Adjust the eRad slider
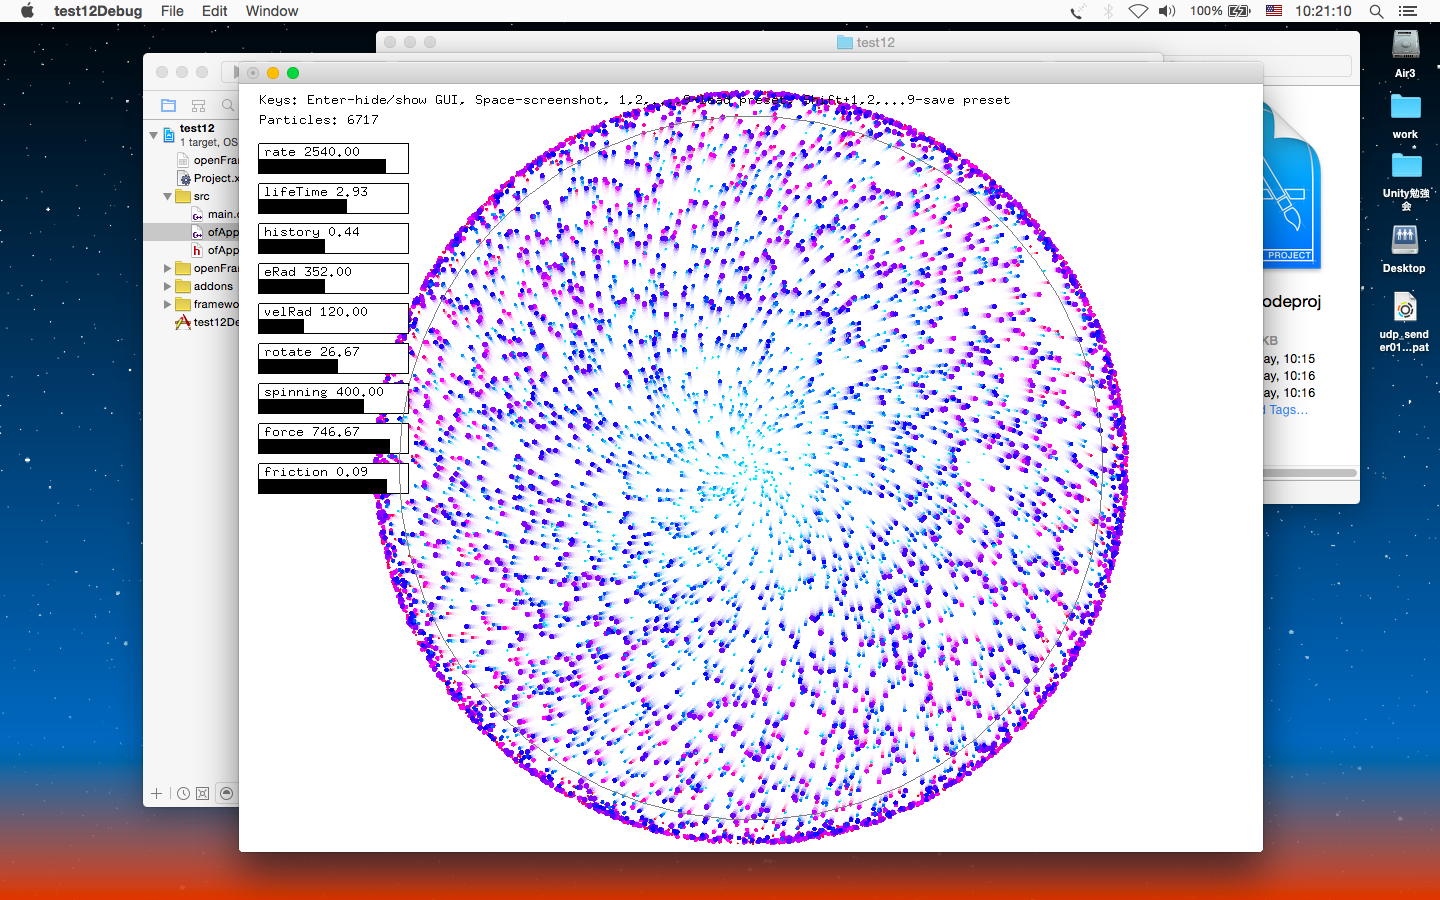 333,278
